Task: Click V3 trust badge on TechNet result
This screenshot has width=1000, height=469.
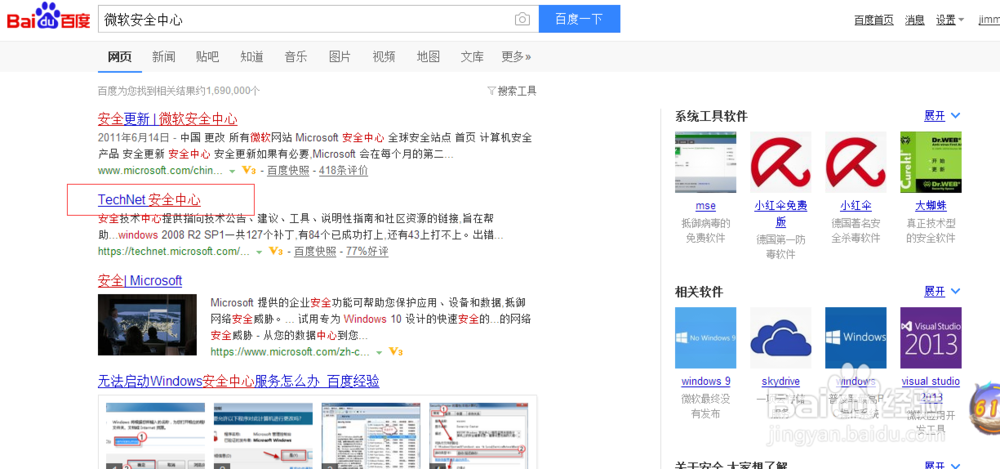Action: [276, 251]
